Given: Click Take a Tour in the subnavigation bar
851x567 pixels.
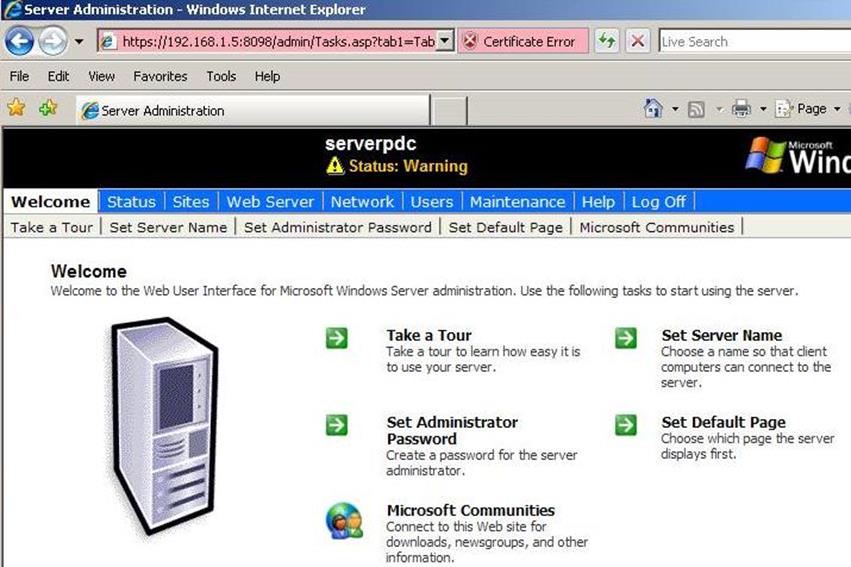Looking at the screenshot, I should (x=52, y=227).
